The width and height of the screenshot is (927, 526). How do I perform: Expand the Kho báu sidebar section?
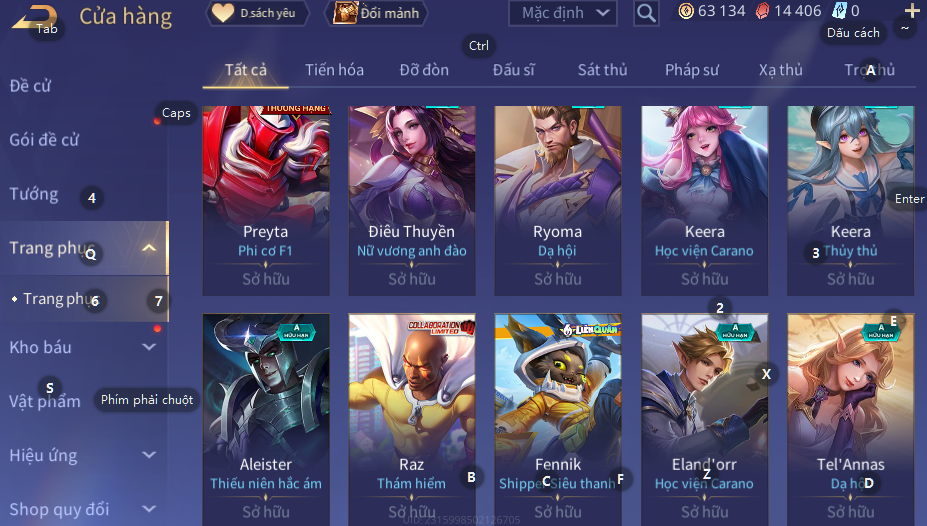click(149, 347)
